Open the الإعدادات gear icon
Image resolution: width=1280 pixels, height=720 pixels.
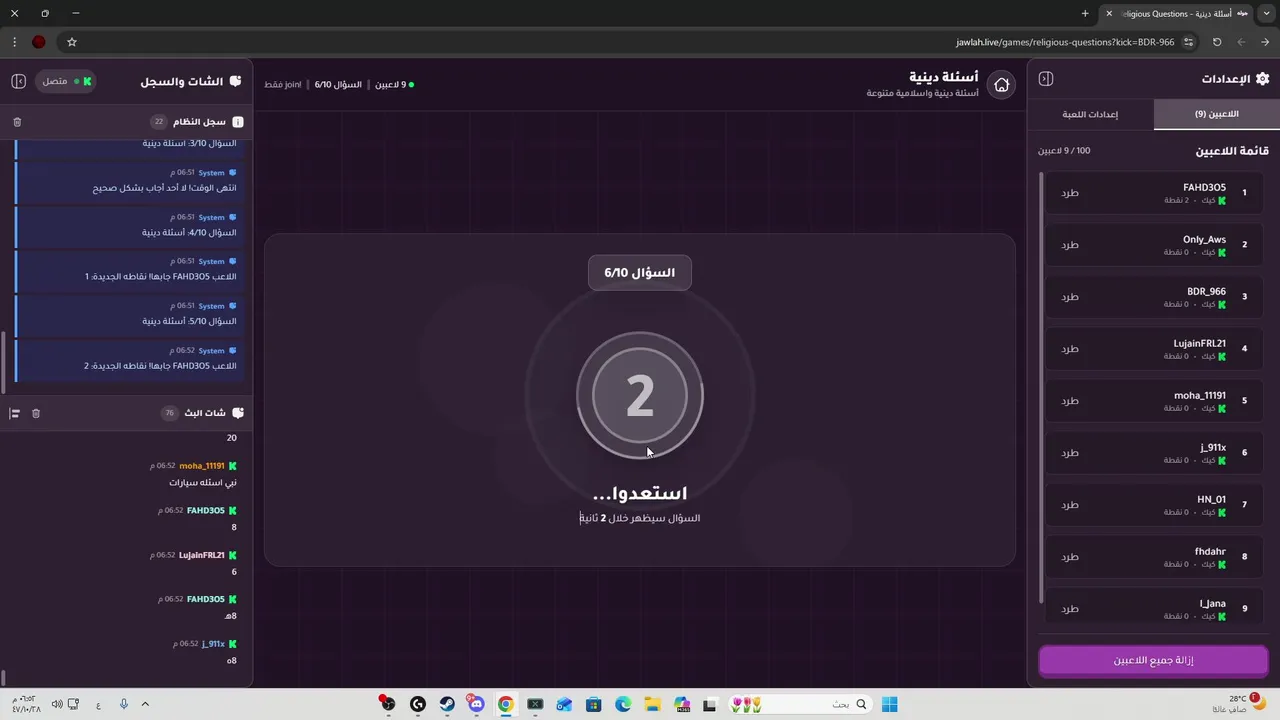[x=1262, y=79]
